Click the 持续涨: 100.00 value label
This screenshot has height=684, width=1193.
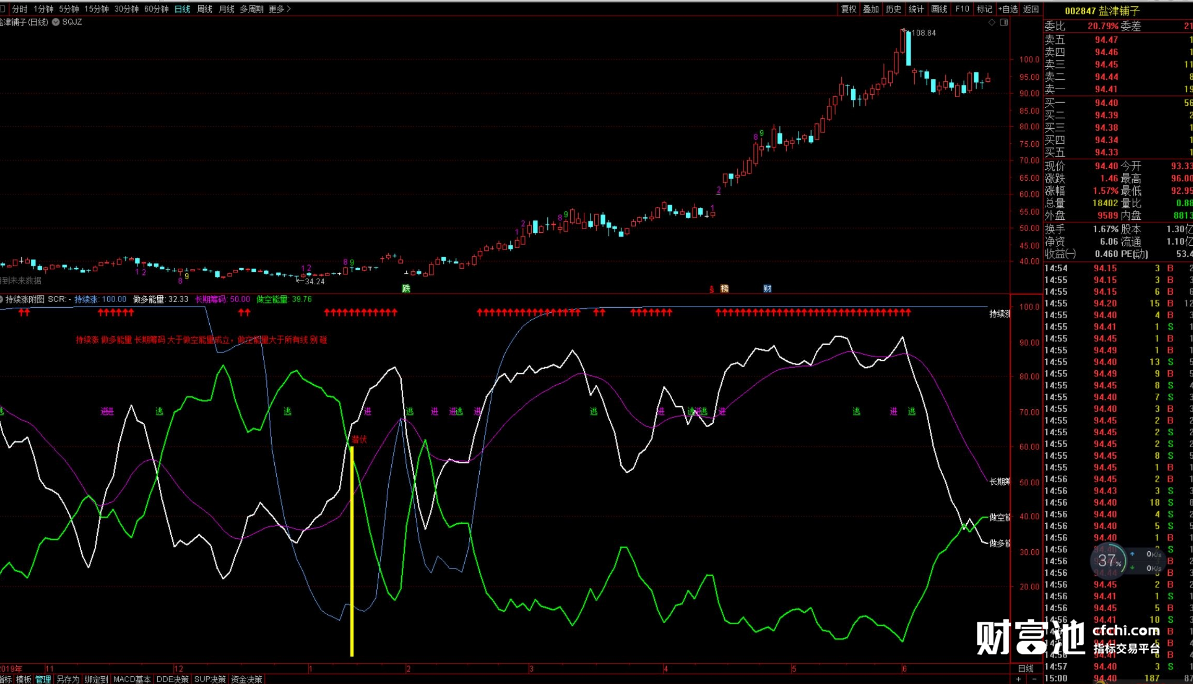[x=100, y=299]
